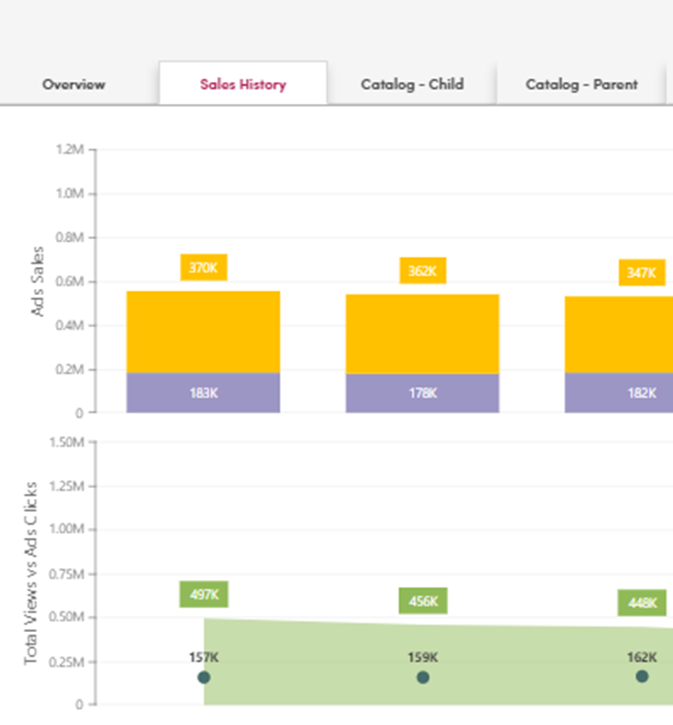Select the dot marker under 159K
This screenshot has height=725, width=673.
tap(423, 677)
